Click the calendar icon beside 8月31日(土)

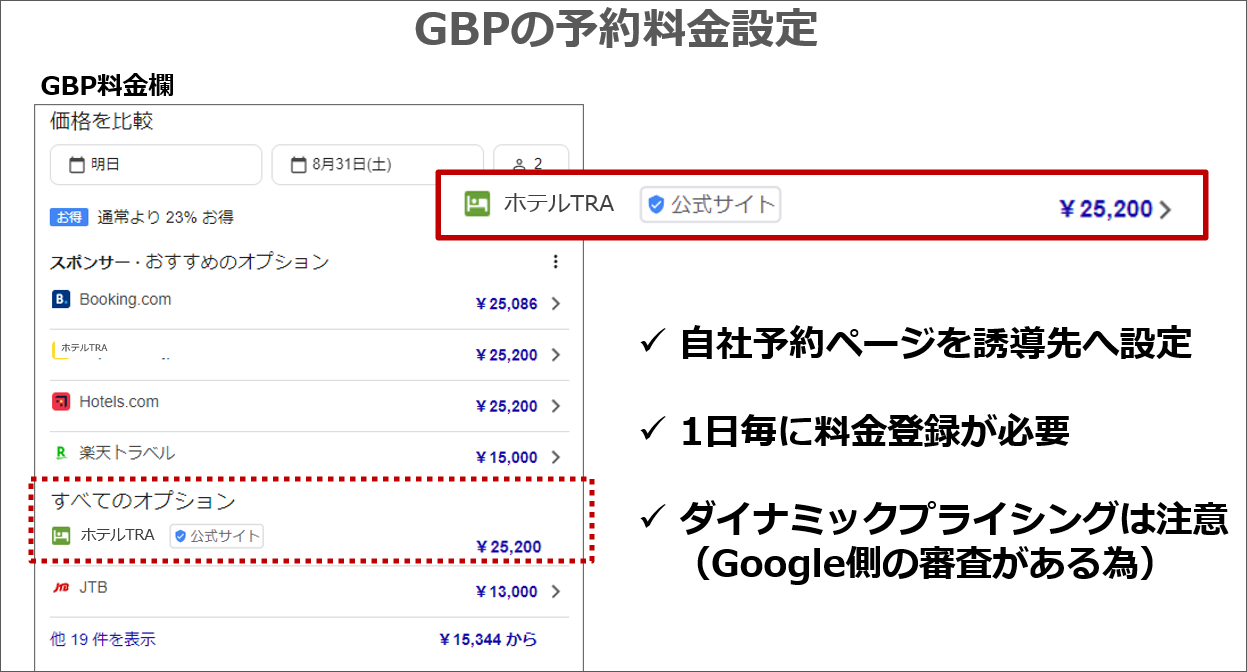(x=298, y=166)
